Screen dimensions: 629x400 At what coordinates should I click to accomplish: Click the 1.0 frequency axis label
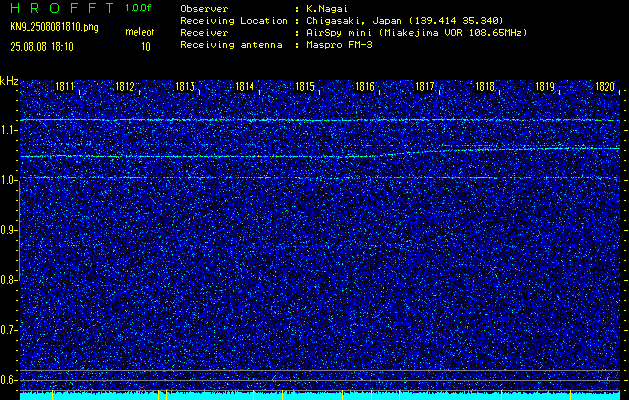tap(8, 181)
